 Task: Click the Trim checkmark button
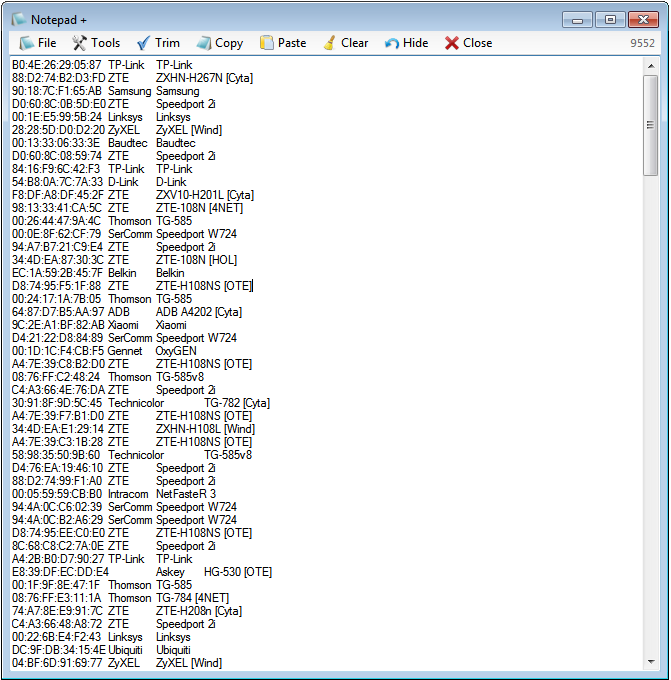(158, 43)
